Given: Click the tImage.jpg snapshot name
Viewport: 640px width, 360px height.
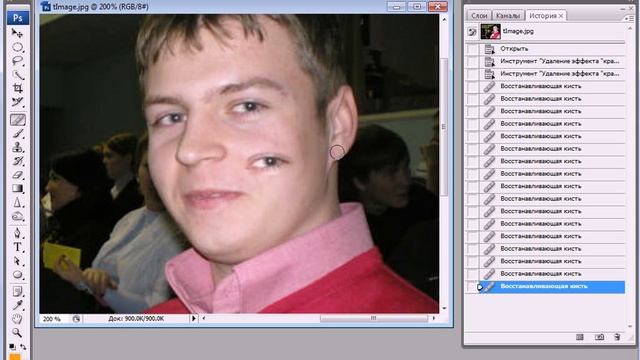Looking at the screenshot, I should pos(518,31).
